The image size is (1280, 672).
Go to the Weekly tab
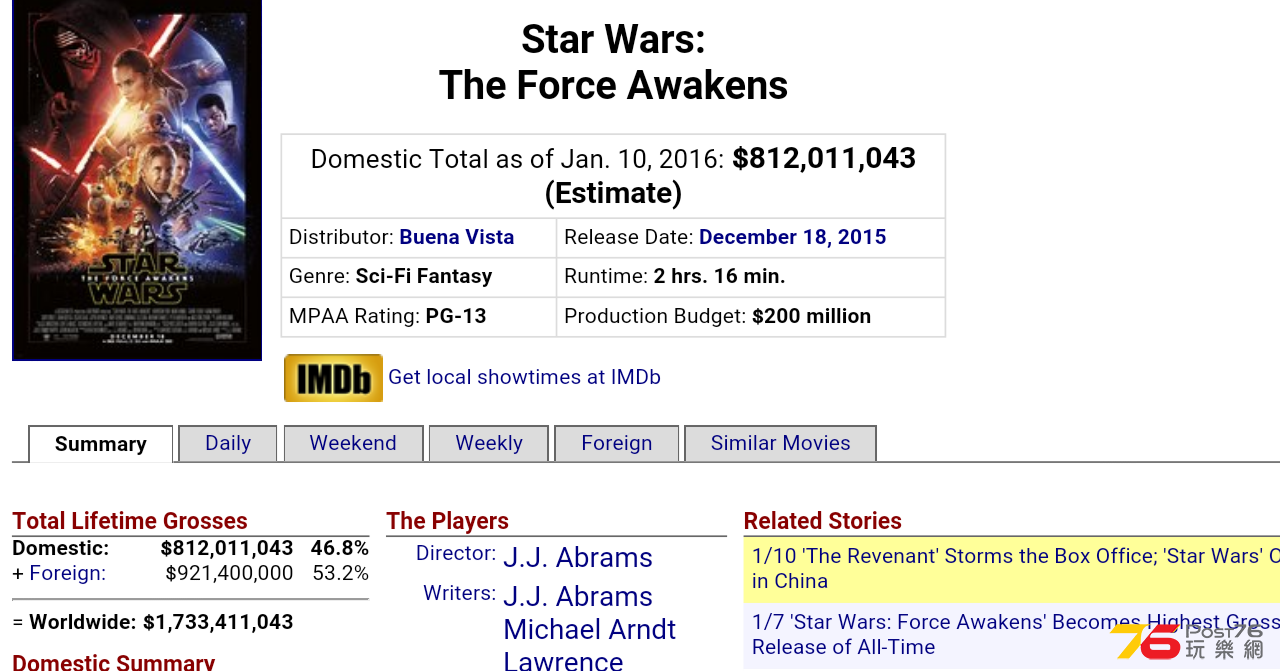[489, 443]
